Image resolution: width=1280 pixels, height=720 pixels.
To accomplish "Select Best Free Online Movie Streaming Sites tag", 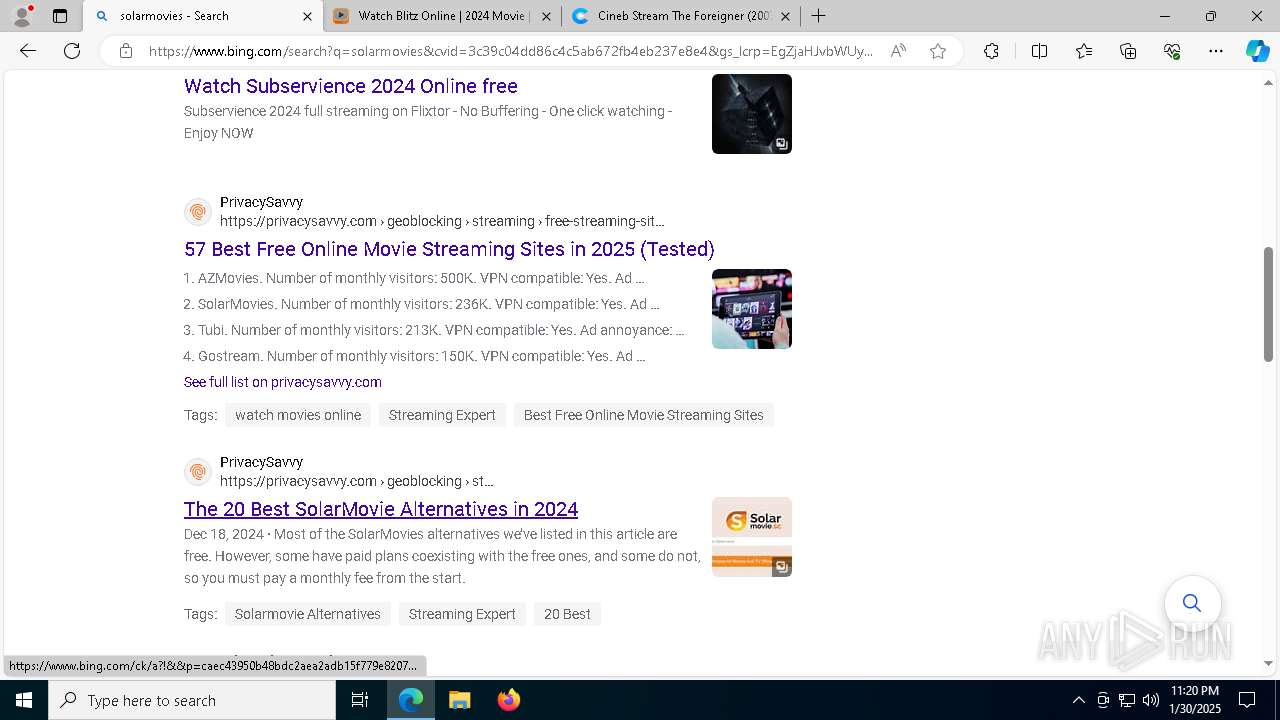I will click(x=643, y=415).
